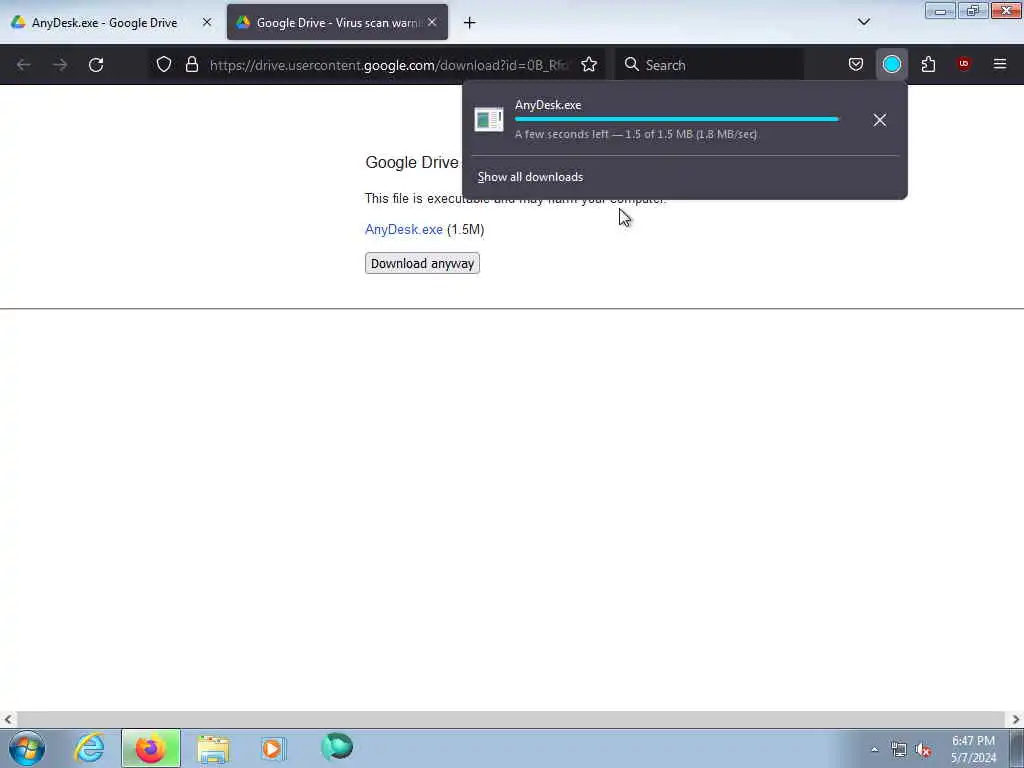Expand the list all tabs chevron

point(864,22)
